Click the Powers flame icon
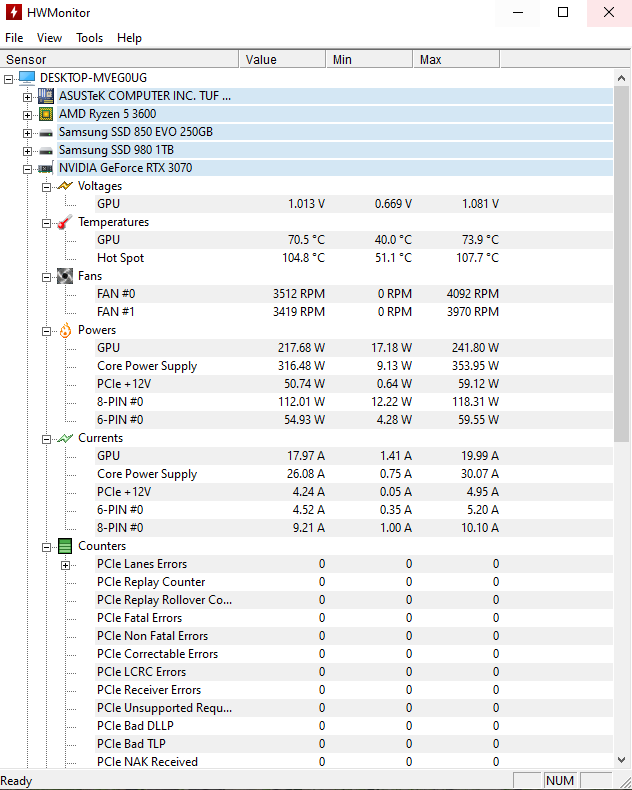Image resolution: width=632 pixels, height=790 pixels. (65, 330)
